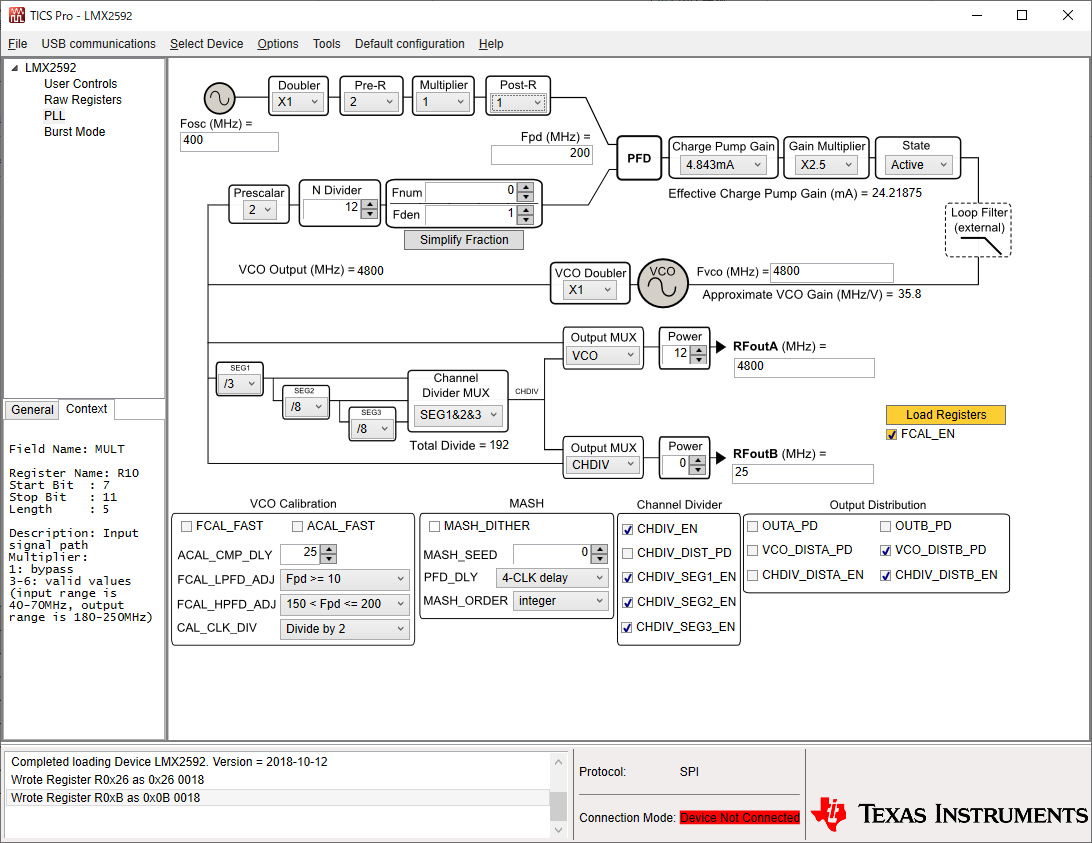Open the FCAL_LPFD_ADJ dropdown
1092x843 pixels.
[x=345, y=579]
